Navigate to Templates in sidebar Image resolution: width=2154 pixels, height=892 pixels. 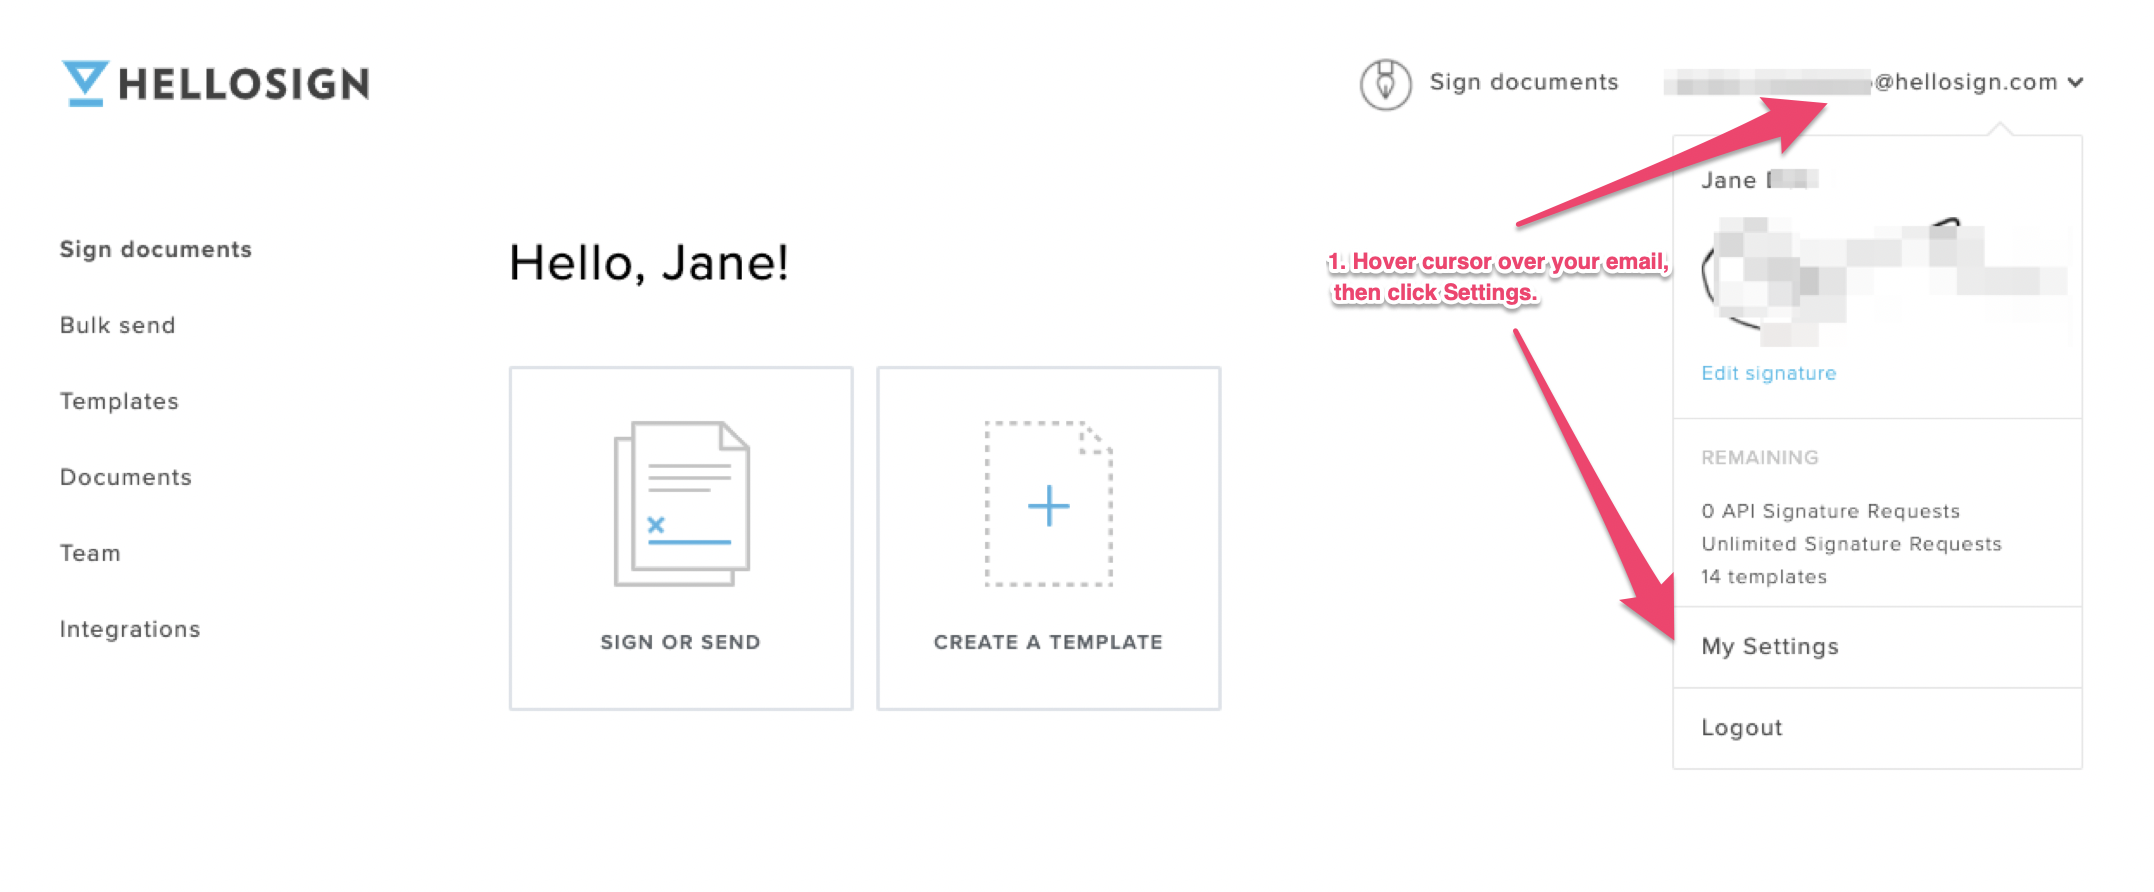click(119, 401)
